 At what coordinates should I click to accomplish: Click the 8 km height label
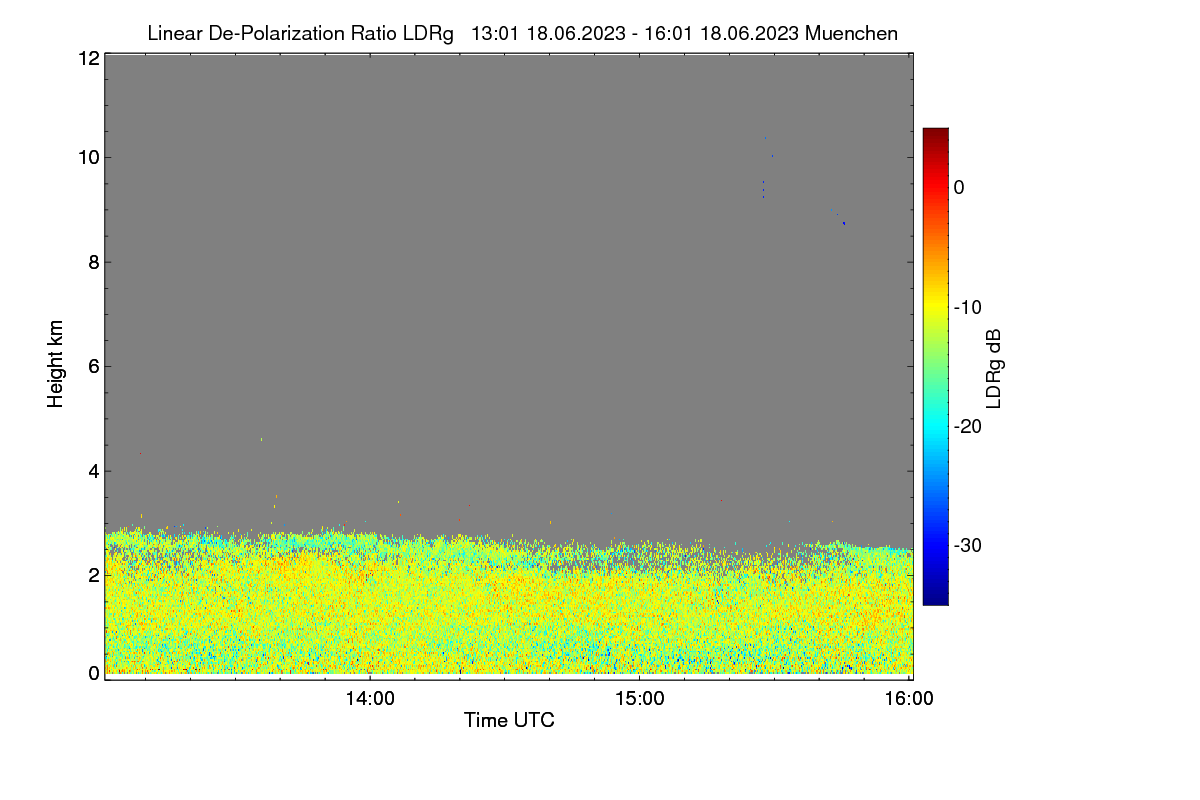(94, 262)
